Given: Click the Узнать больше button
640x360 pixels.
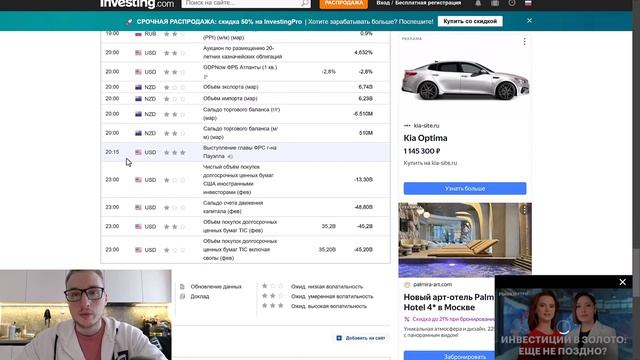Looking at the screenshot, I should tap(465, 189).
